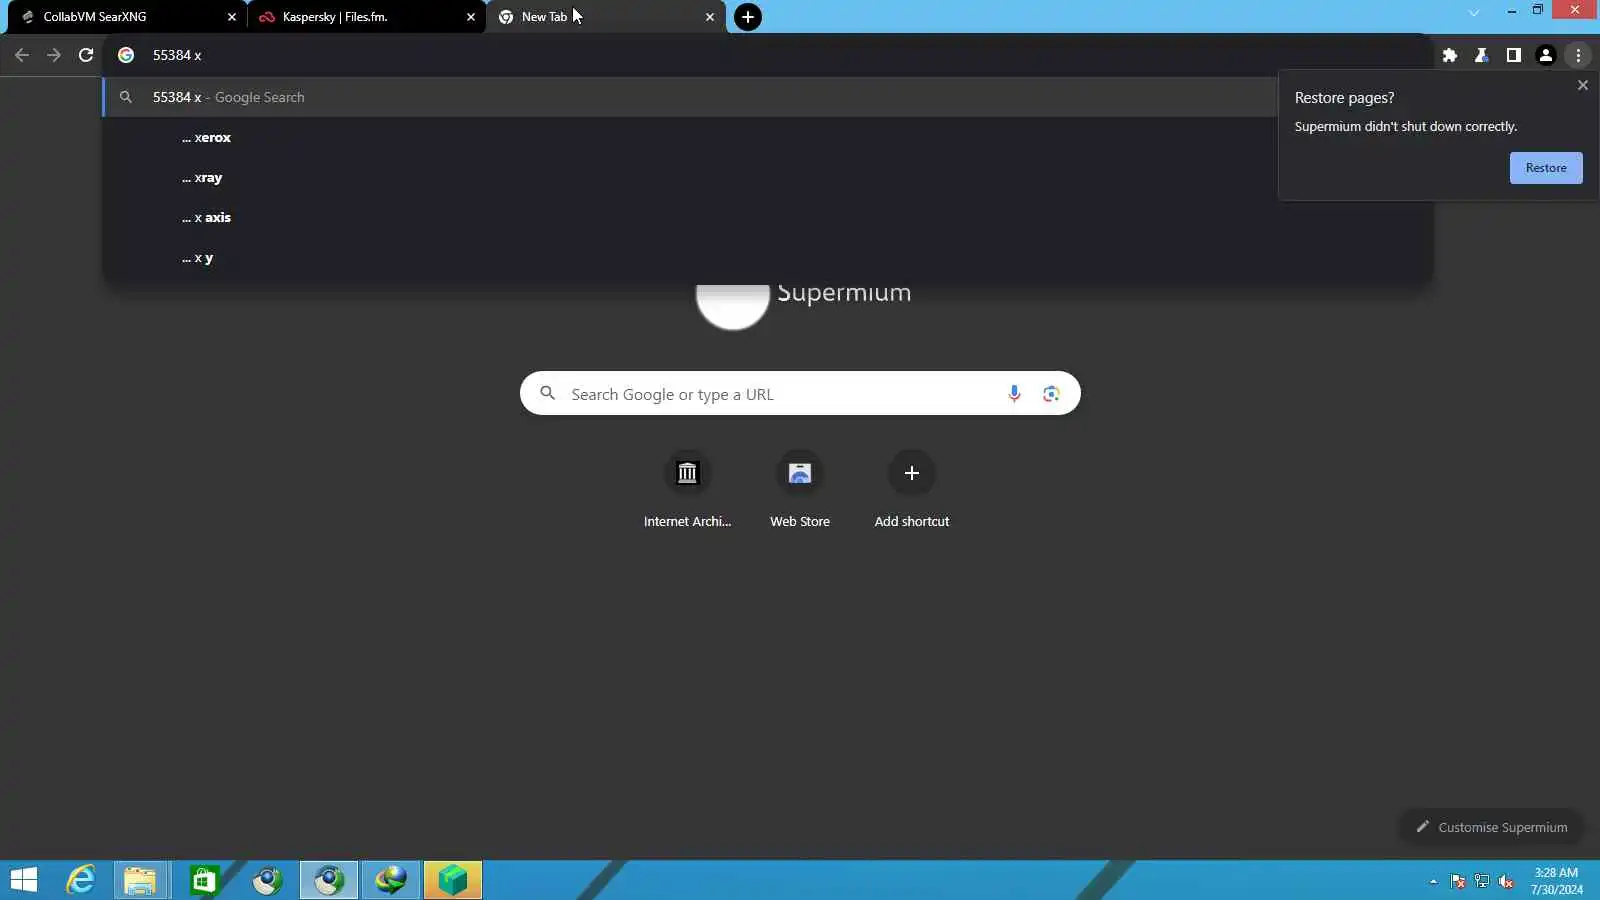Image resolution: width=1600 pixels, height=900 pixels.
Task: Go forward using the forward arrow
Action: tap(54, 55)
